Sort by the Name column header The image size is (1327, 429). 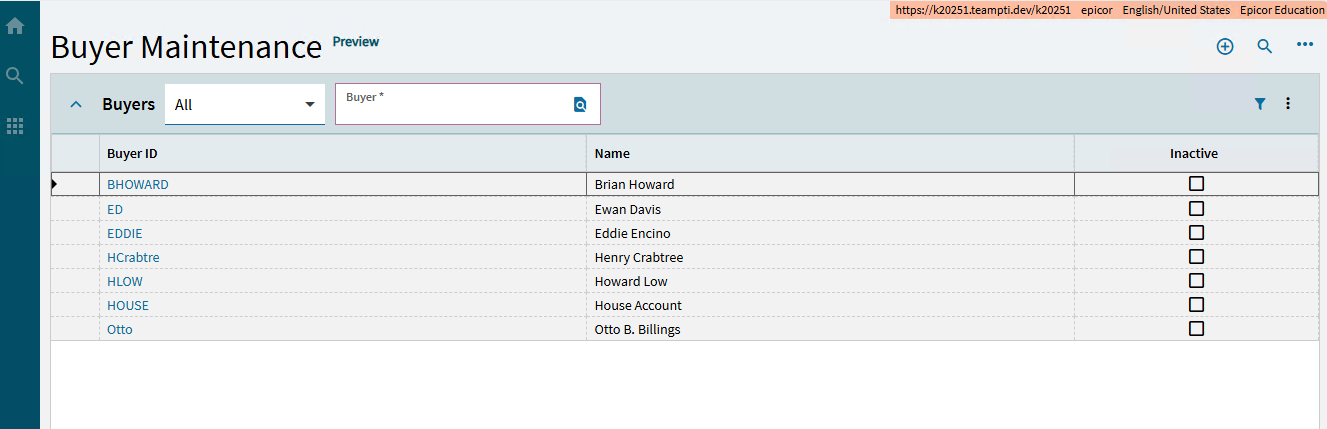[612, 154]
